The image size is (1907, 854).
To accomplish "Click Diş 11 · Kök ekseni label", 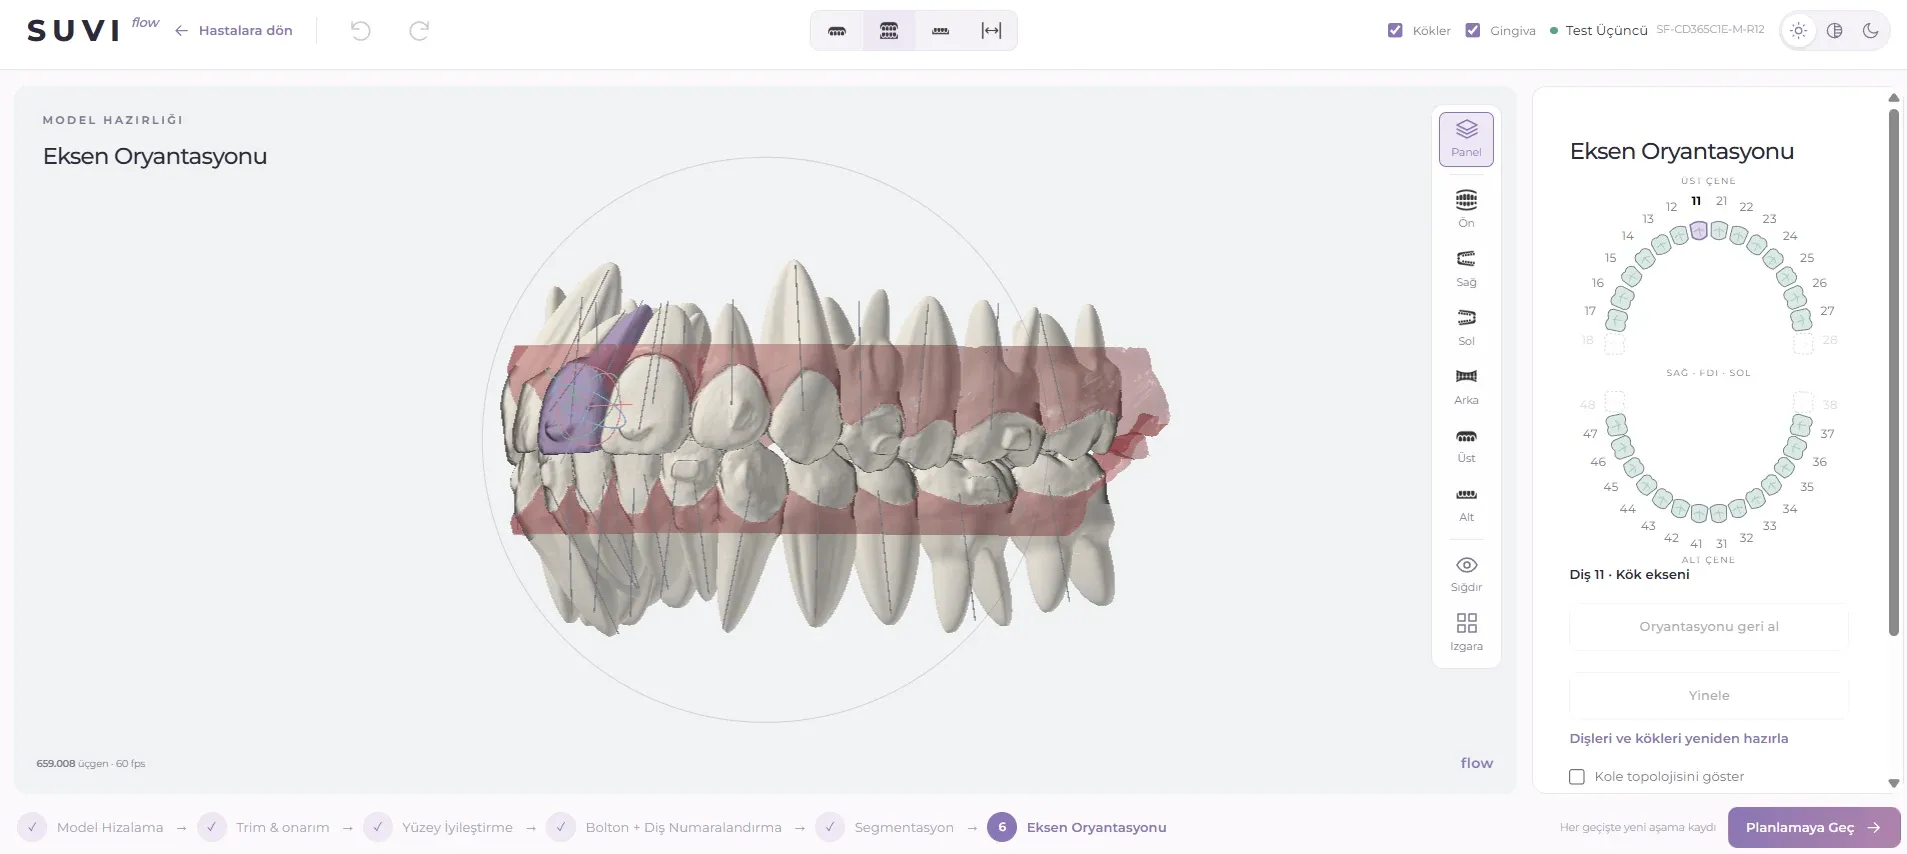I will click(1629, 575).
